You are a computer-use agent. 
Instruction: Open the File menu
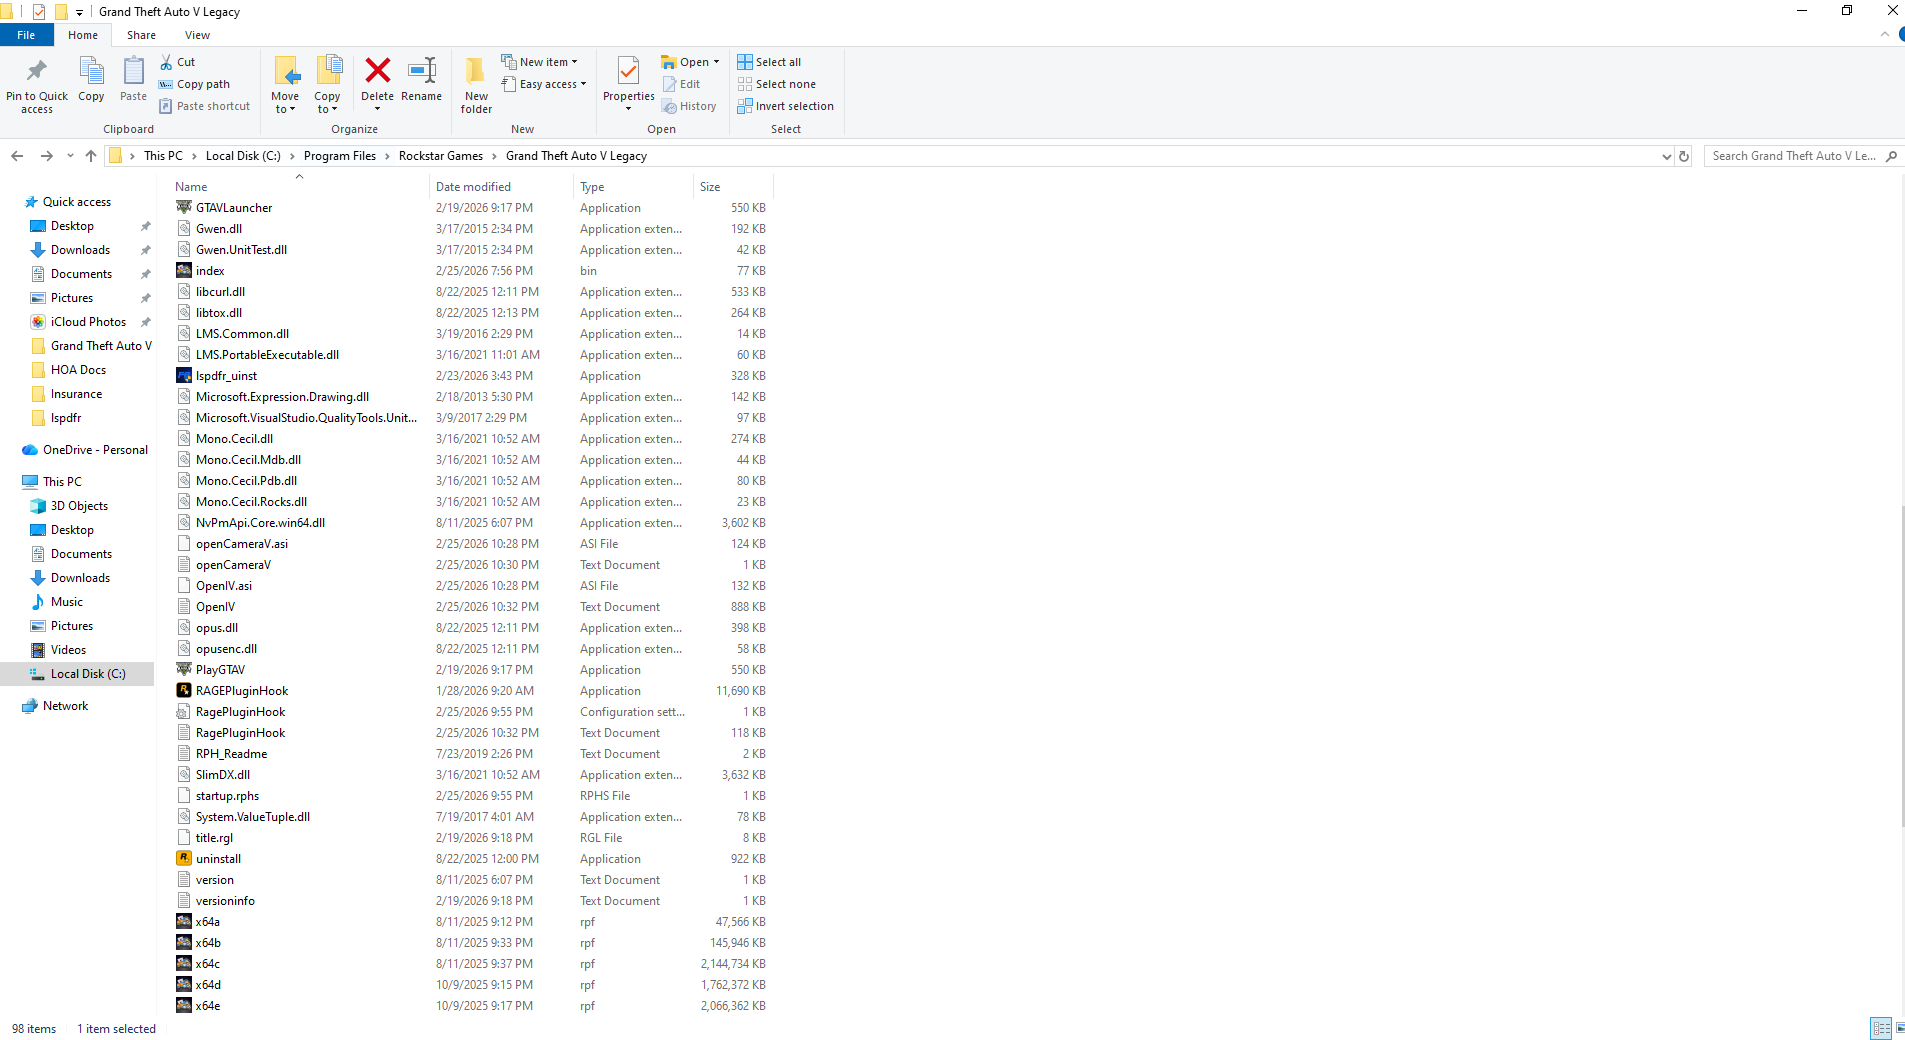pos(26,35)
